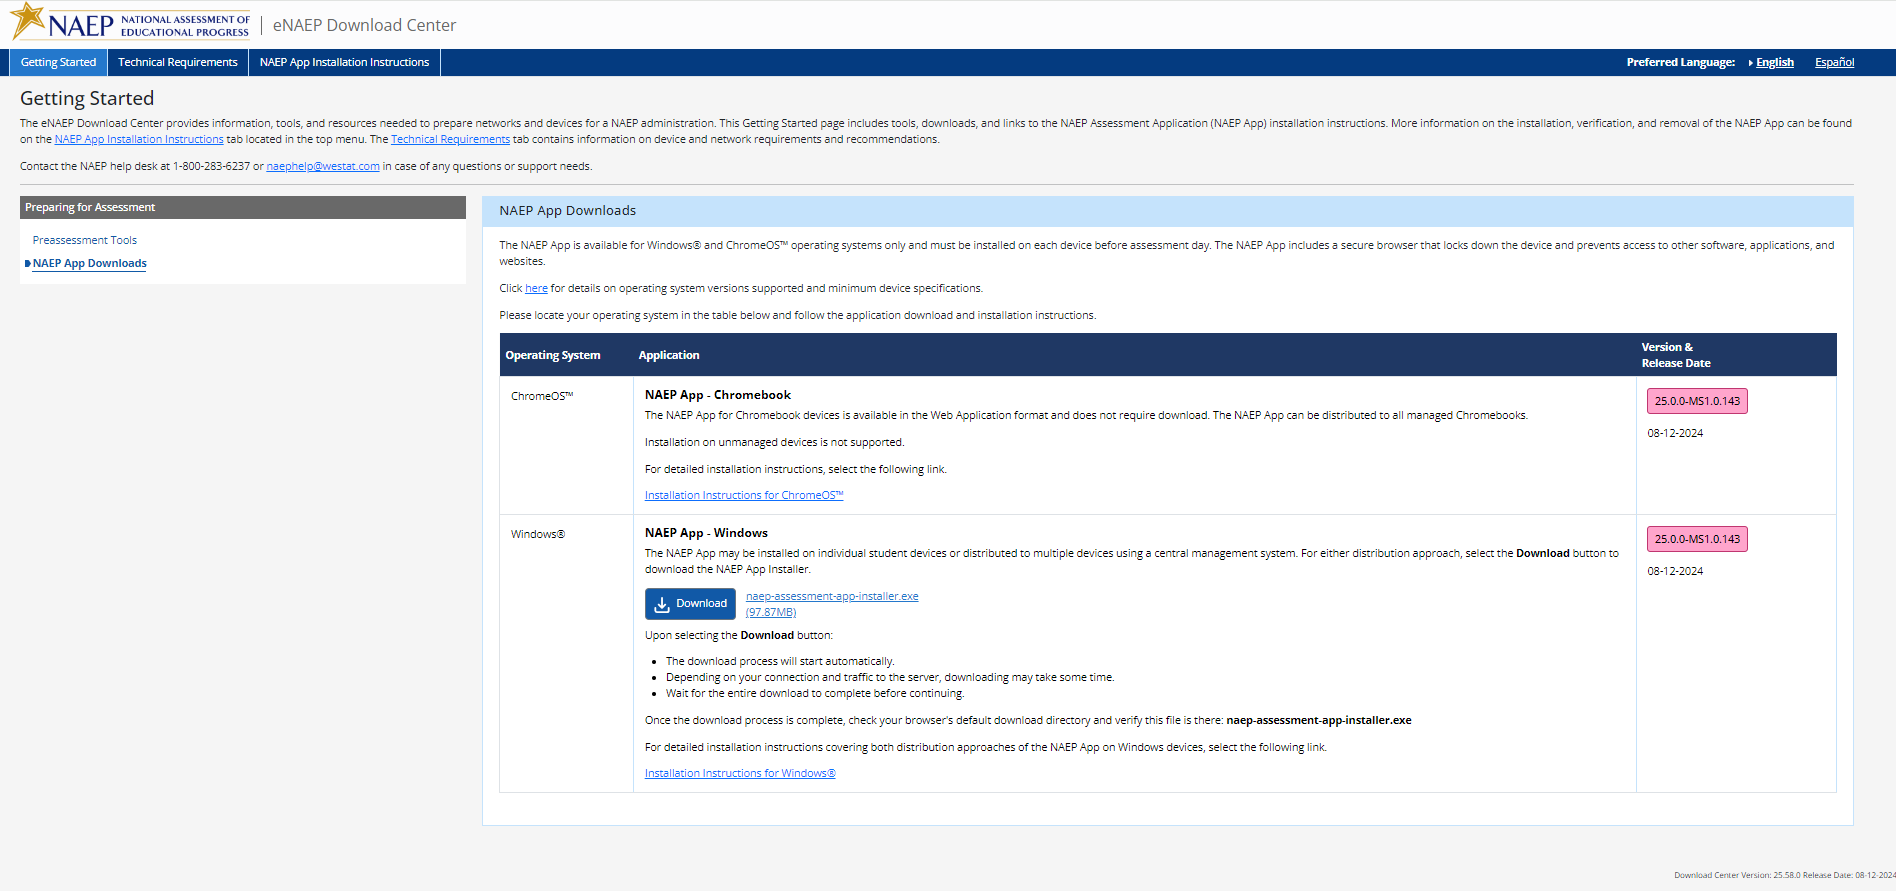Click the ChromeOS release date 08-12-2024
This screenshot has height=891, width=1896.
(1675, 433)
